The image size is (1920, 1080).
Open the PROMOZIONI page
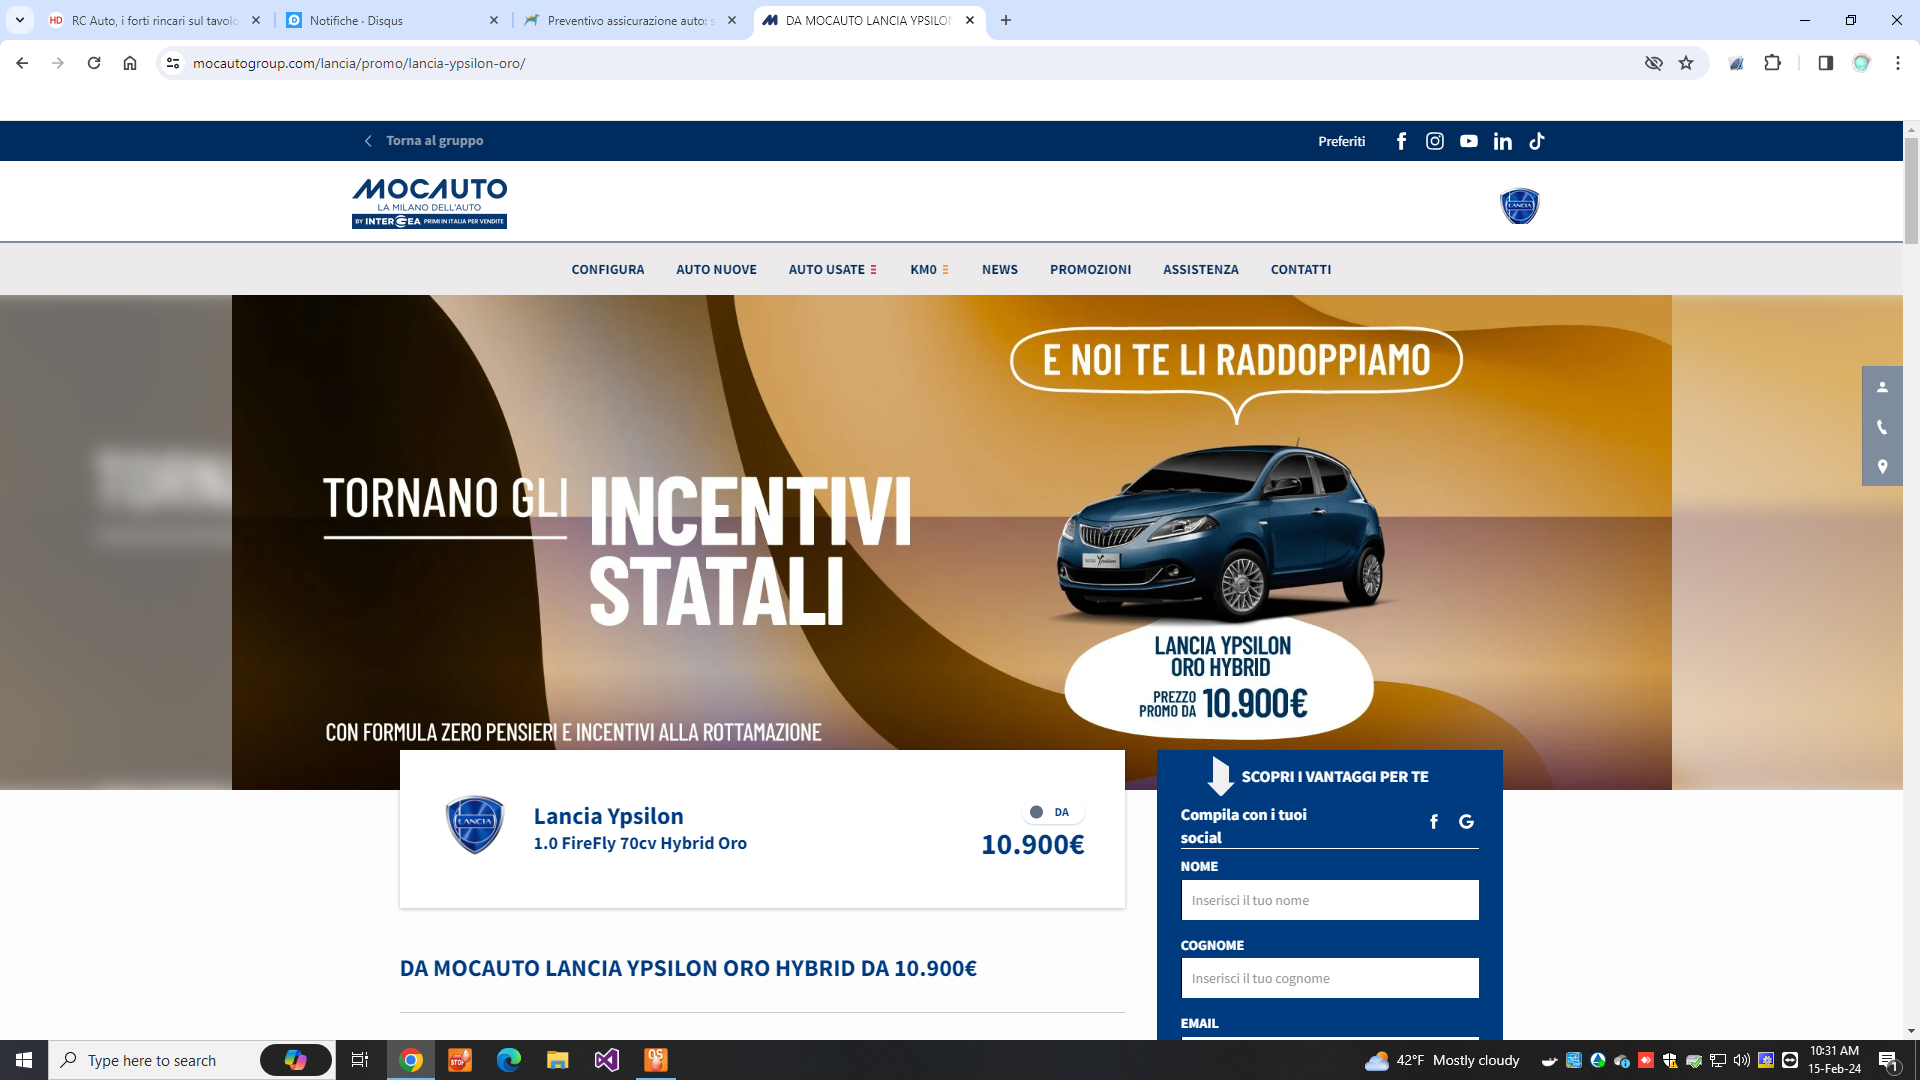[1091, 270]
